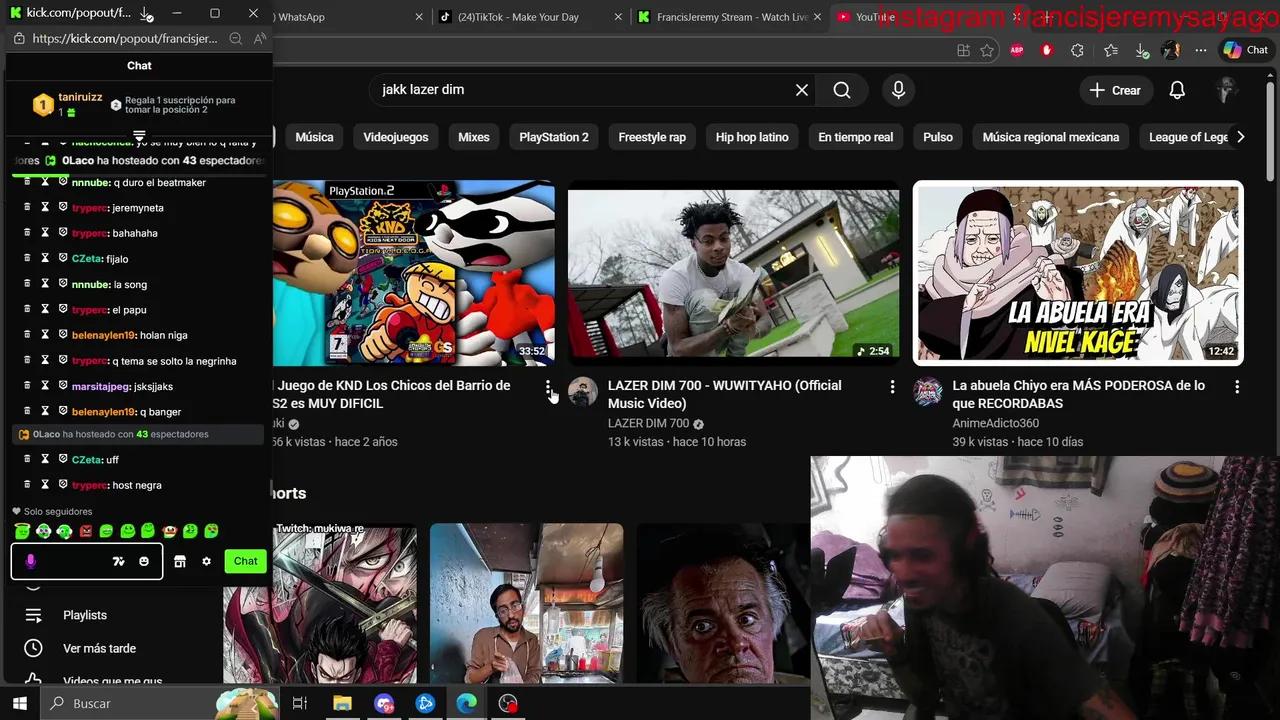1280x720 pixels.
Task: Open the Shorts thumbnail with hanging lamp
Action: pyautogui.click(x=527, y=603)
